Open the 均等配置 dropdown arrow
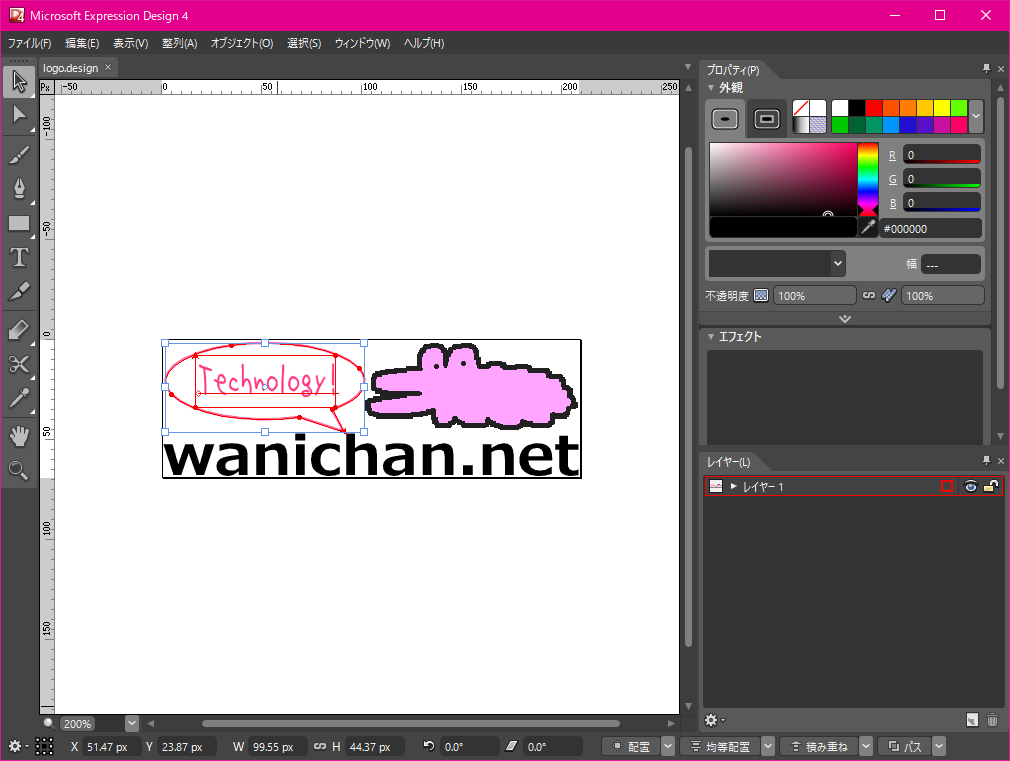 pyautogui.click(x=768, y=746)
